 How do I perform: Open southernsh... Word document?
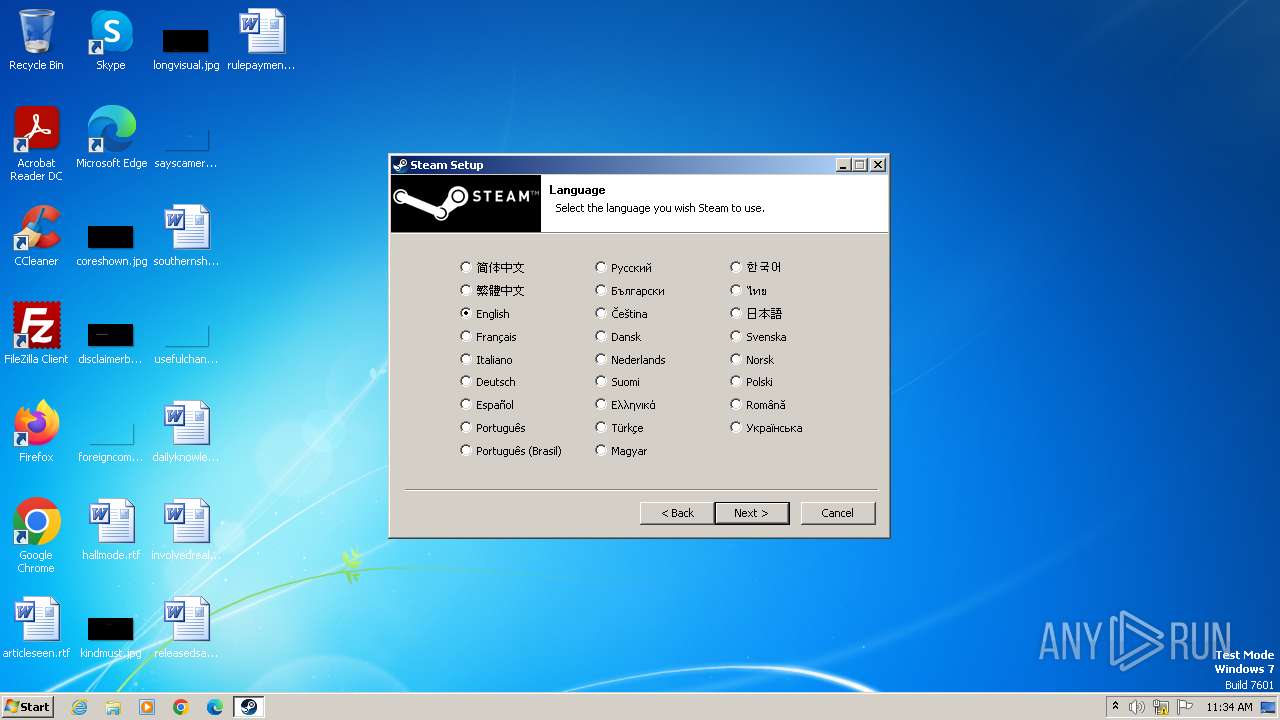click(186, 236)
